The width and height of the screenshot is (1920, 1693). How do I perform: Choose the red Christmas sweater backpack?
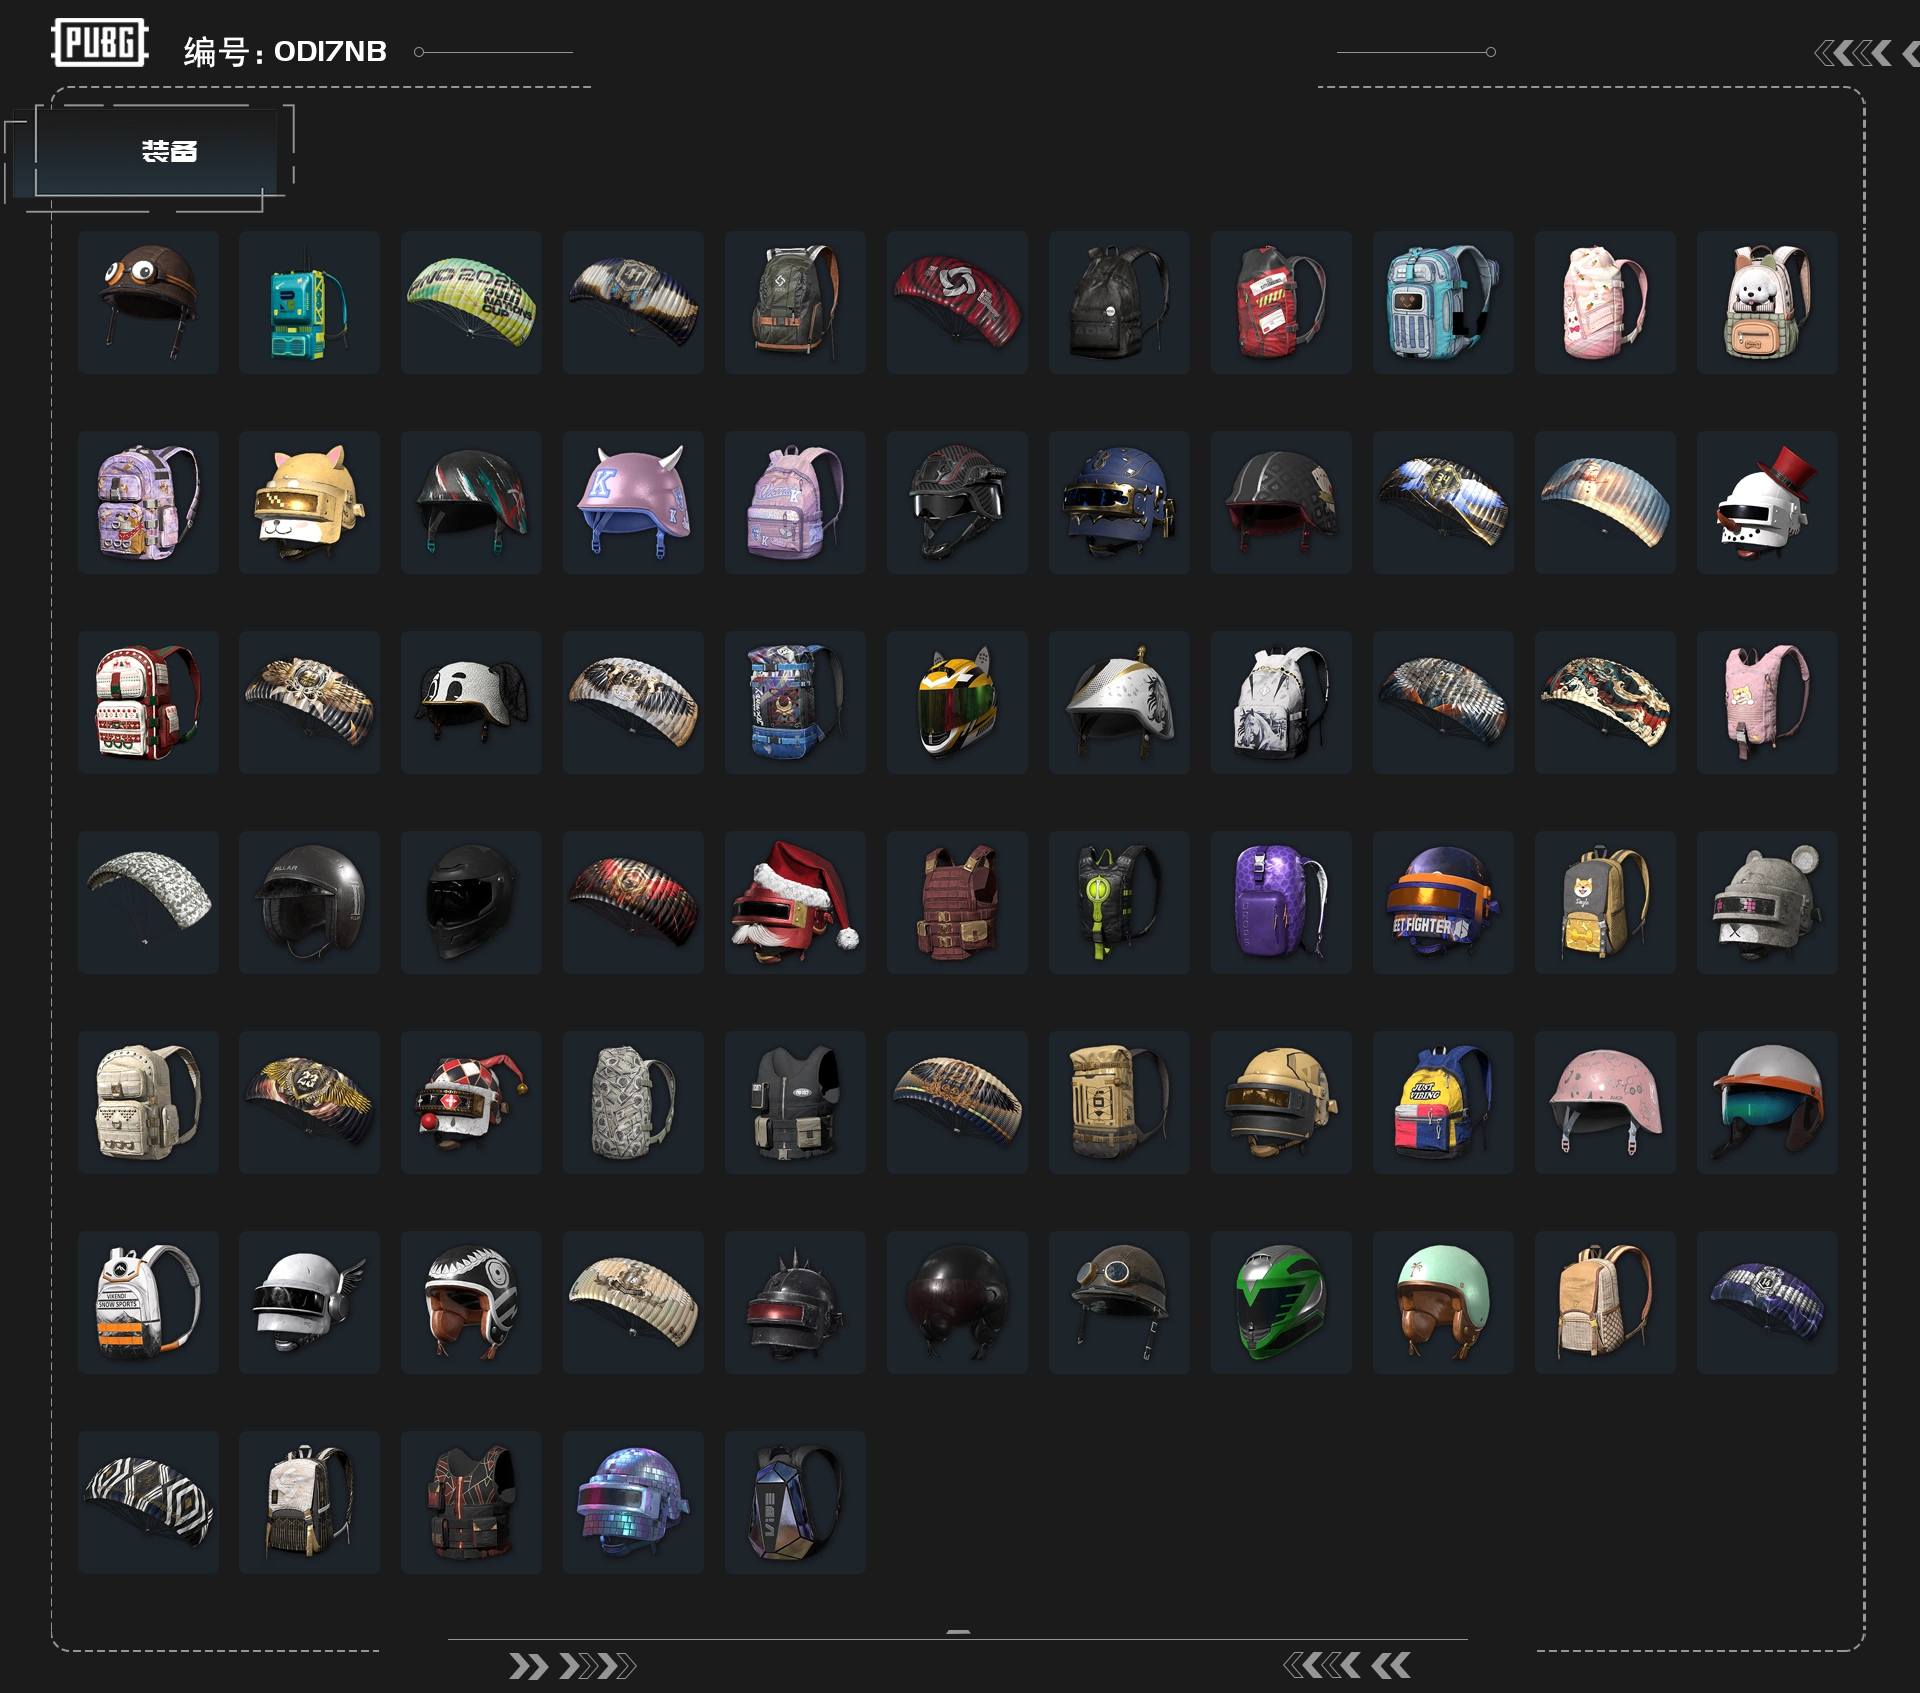pos(148,702)
